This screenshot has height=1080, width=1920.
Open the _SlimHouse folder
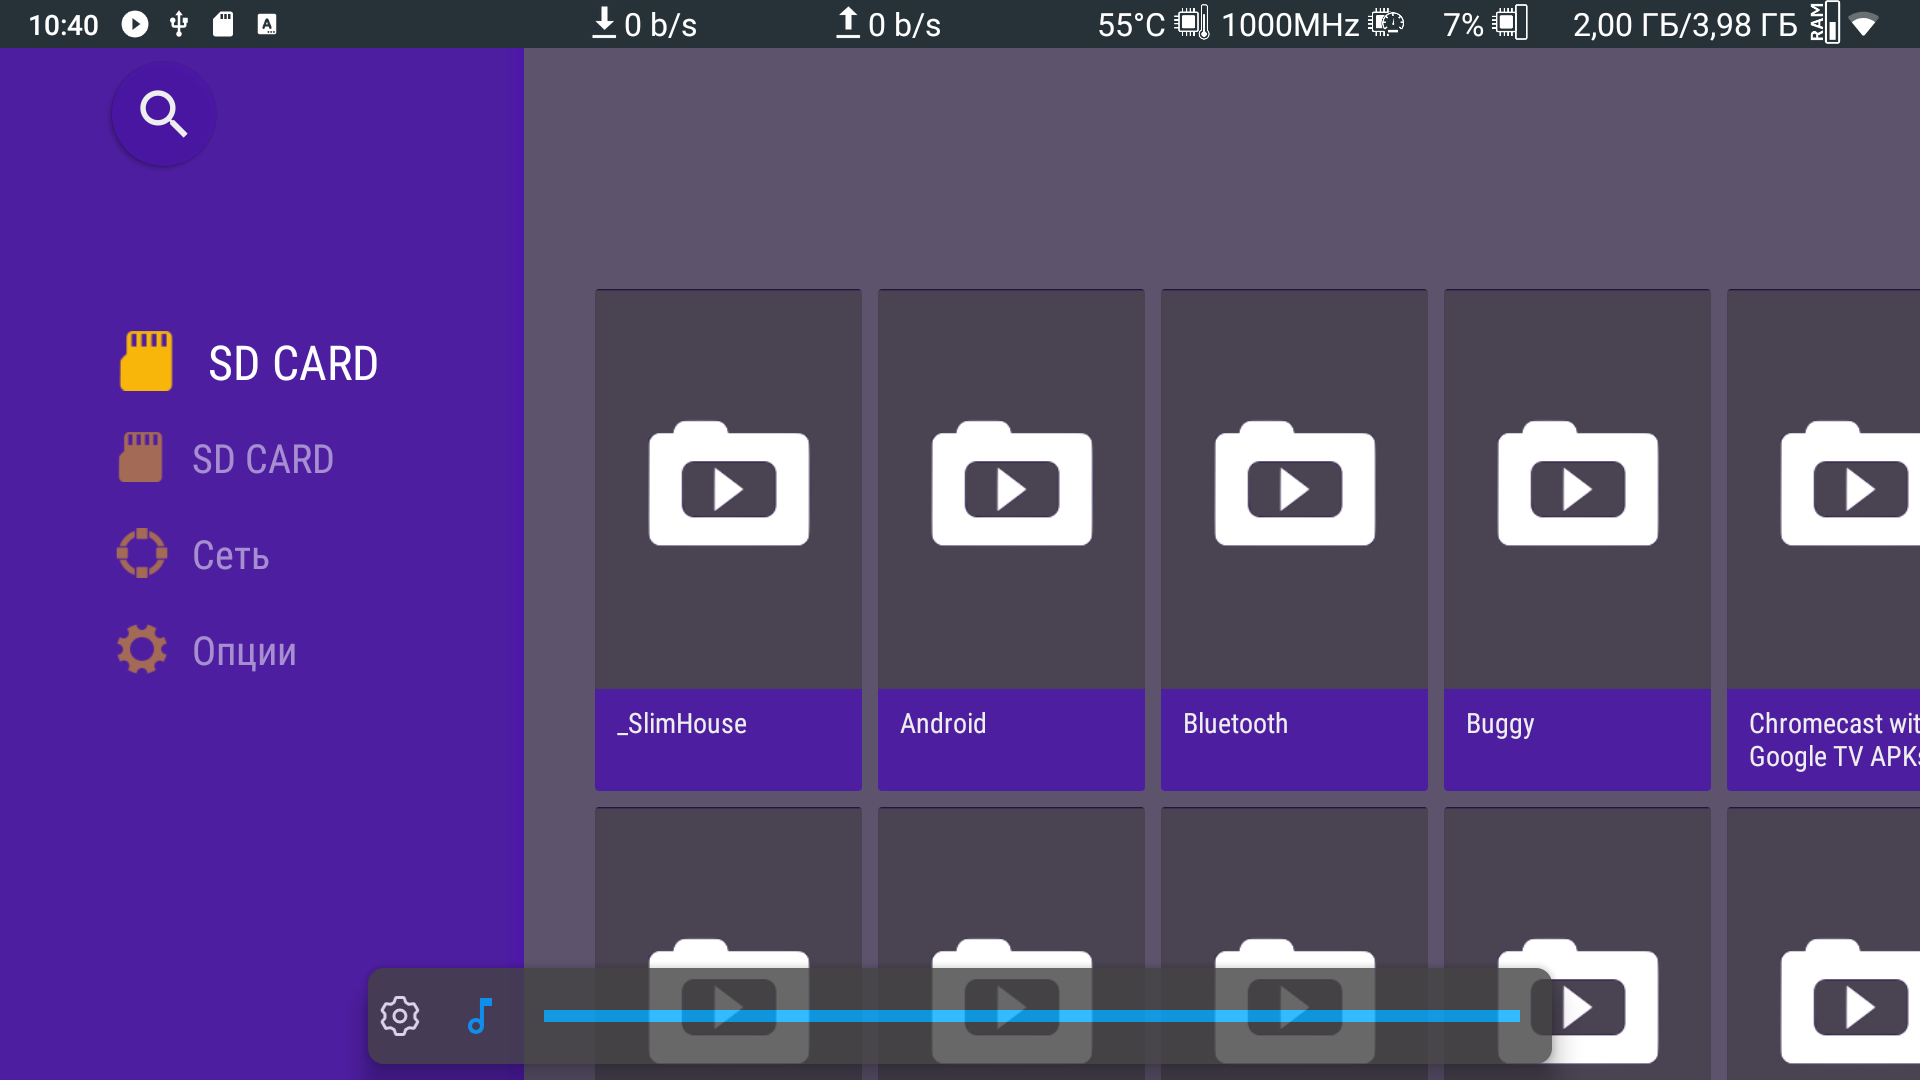pos(728,540)
